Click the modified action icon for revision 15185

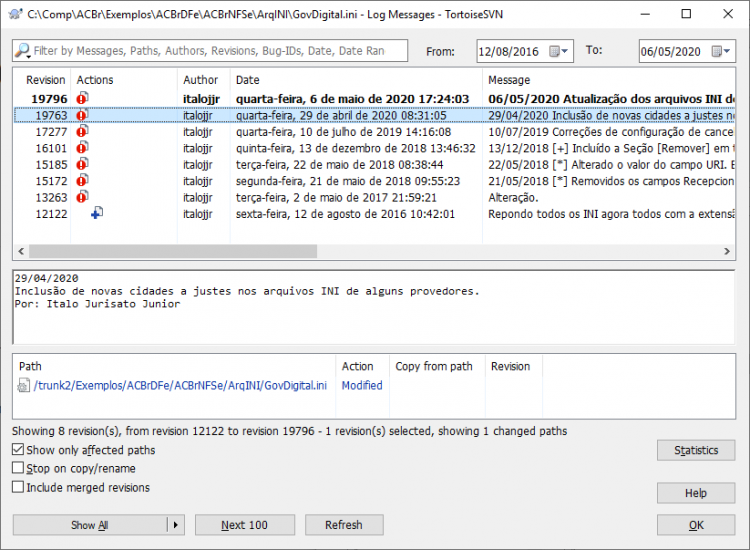point(82,164)
